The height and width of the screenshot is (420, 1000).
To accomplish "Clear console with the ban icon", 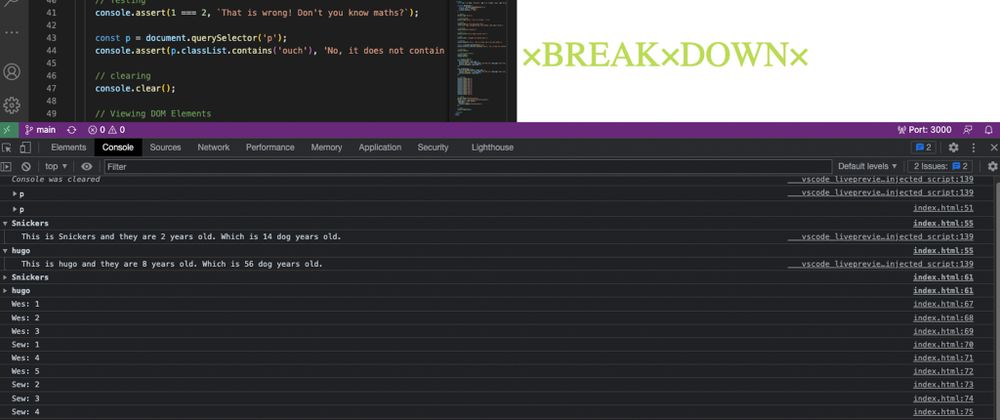I will (x=26, y=166).
